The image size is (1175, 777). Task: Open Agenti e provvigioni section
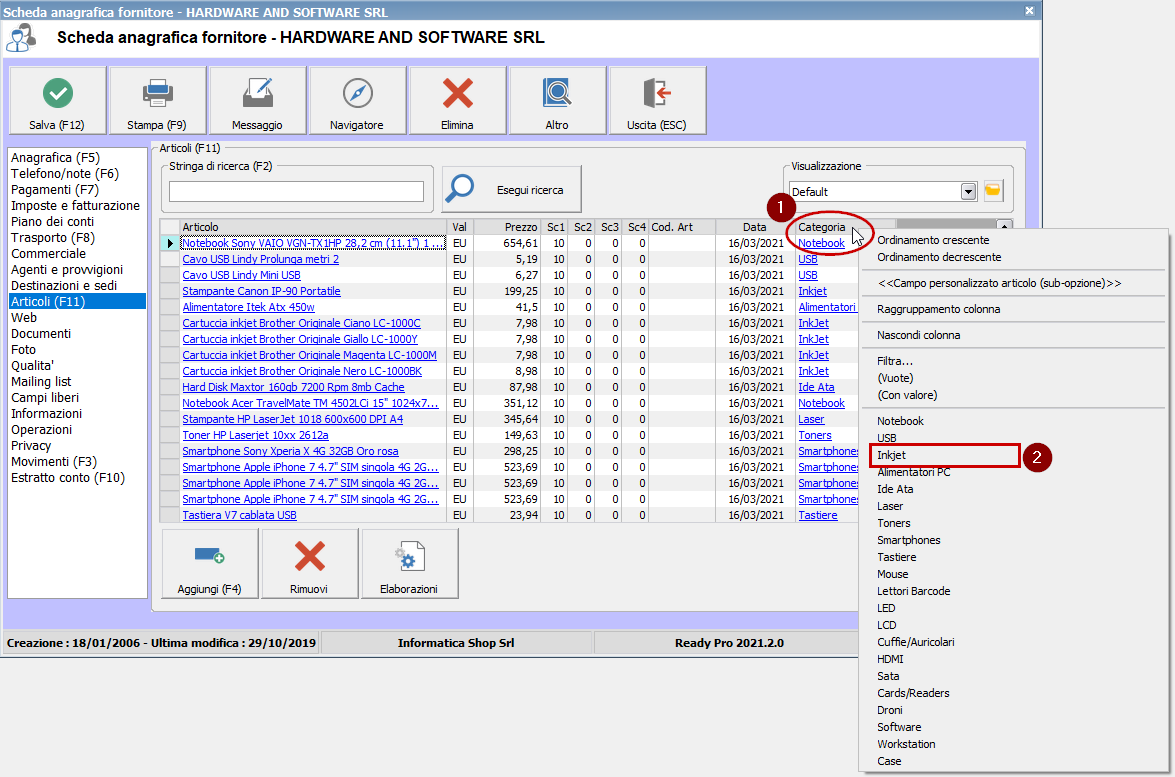(67, 270)
